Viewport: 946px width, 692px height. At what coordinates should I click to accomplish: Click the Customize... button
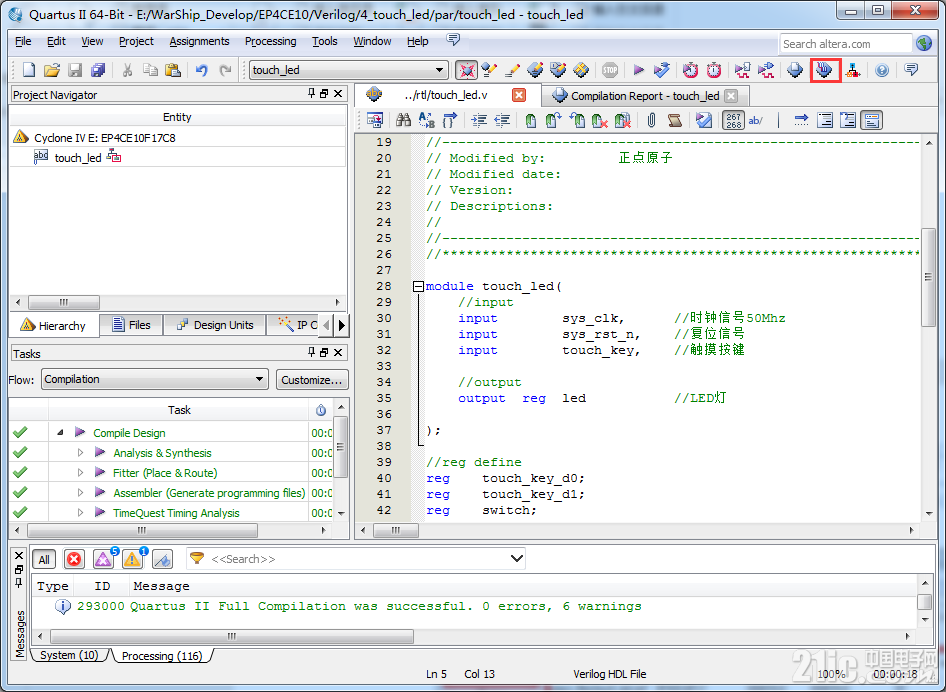tap(312, 380)
